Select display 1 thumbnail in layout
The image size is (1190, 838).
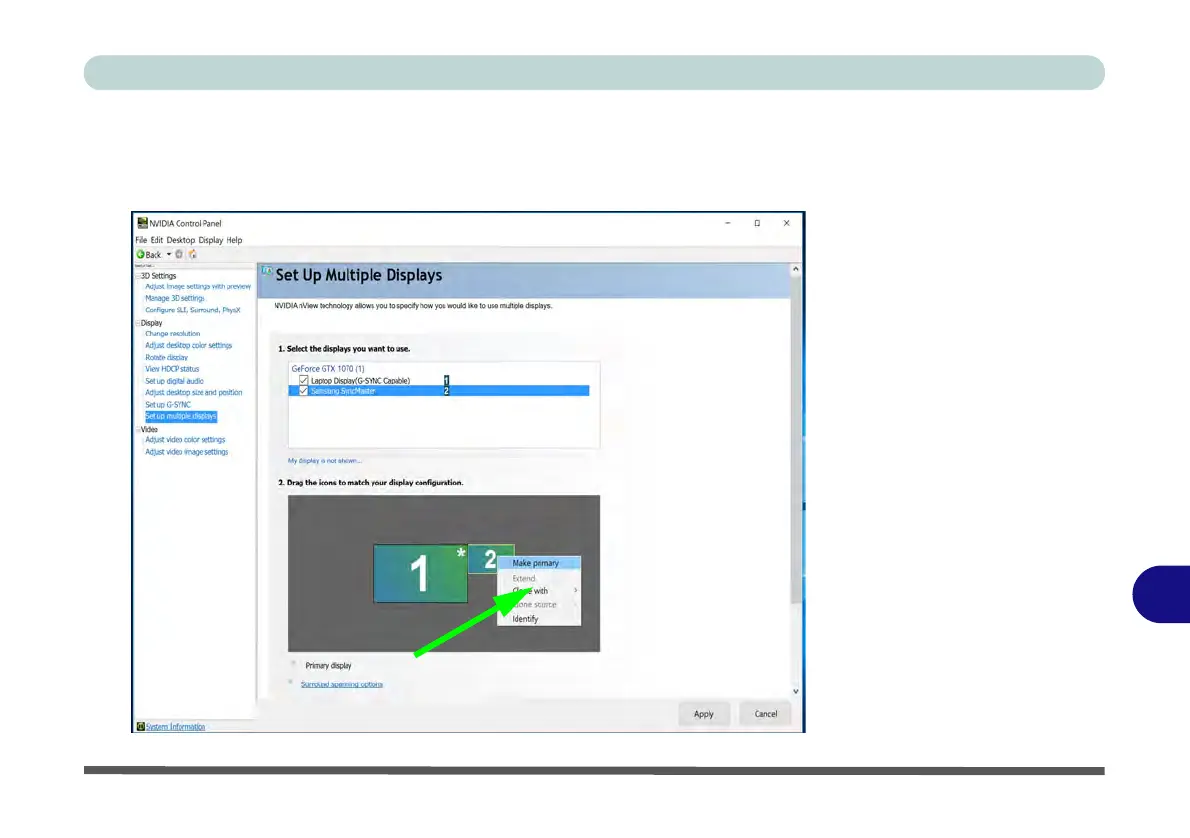tap(420, 573)
